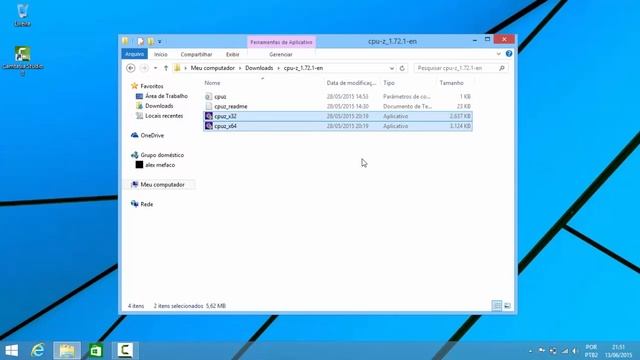Open Camtasia taskbar icon
Viewport: 640px width, 360px height.
(125, 350)
